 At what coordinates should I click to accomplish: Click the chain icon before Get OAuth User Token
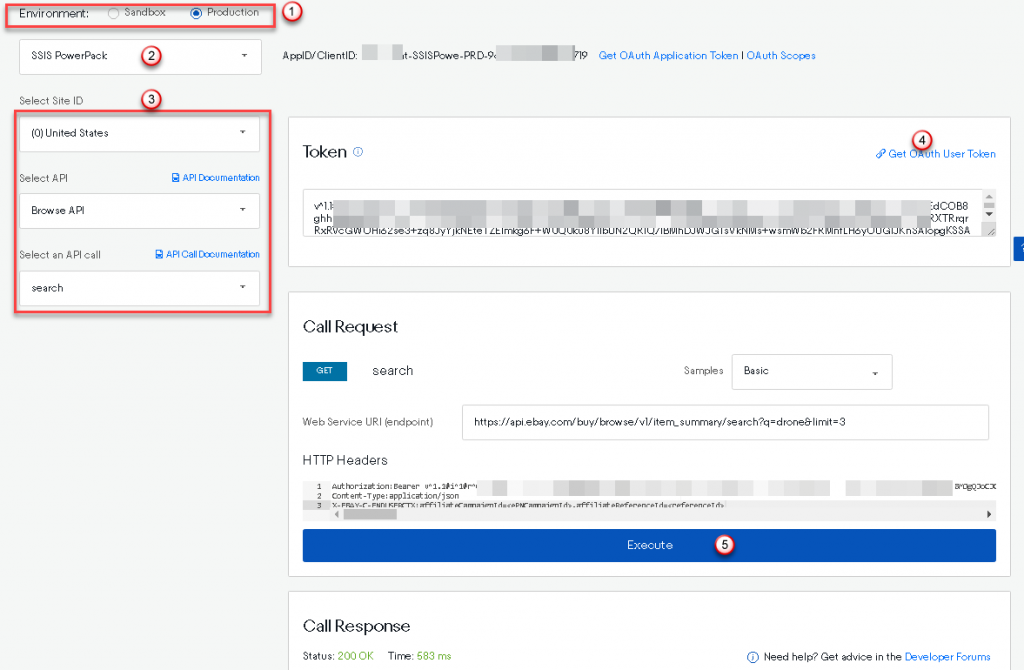click(880, 154)
